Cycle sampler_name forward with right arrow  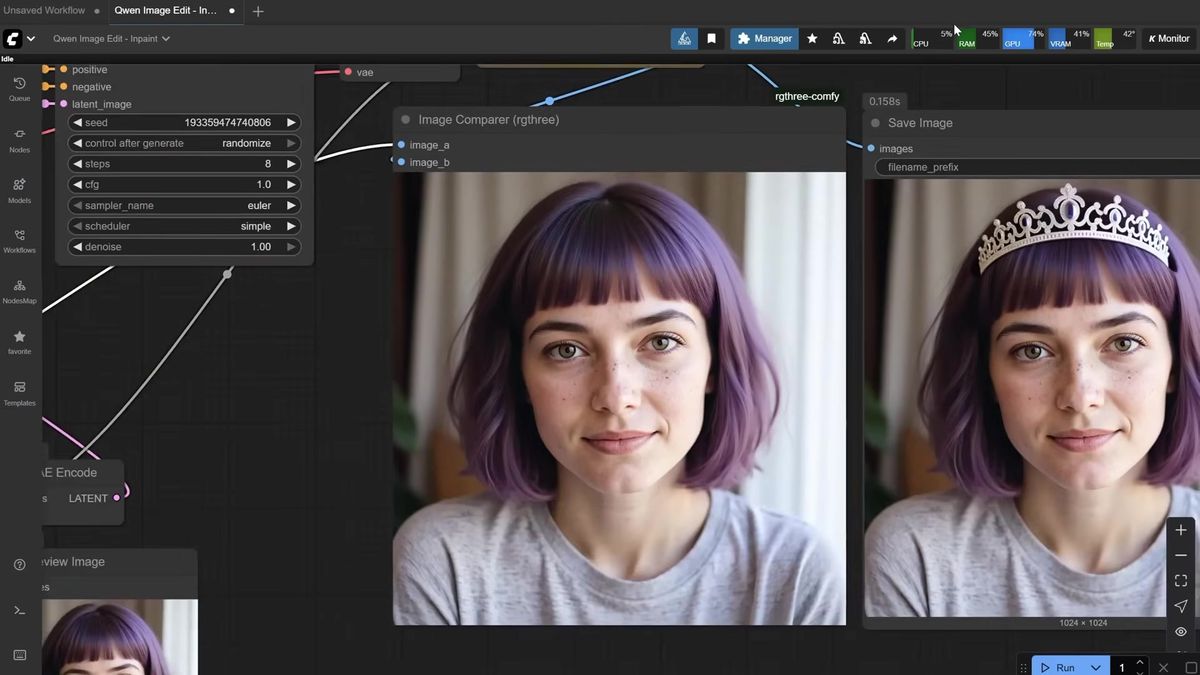coord(291,205)
